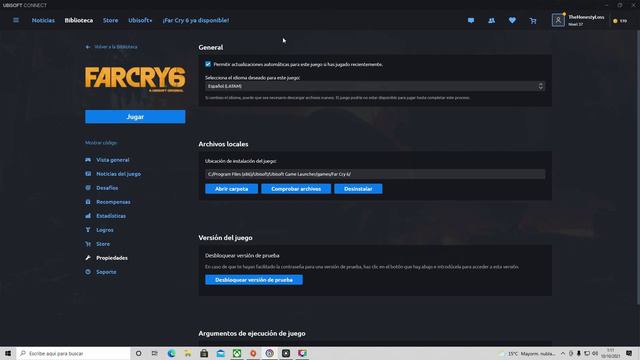Click the Ubisoft coins balance icon
640x360 pixels.
point(616,21)
